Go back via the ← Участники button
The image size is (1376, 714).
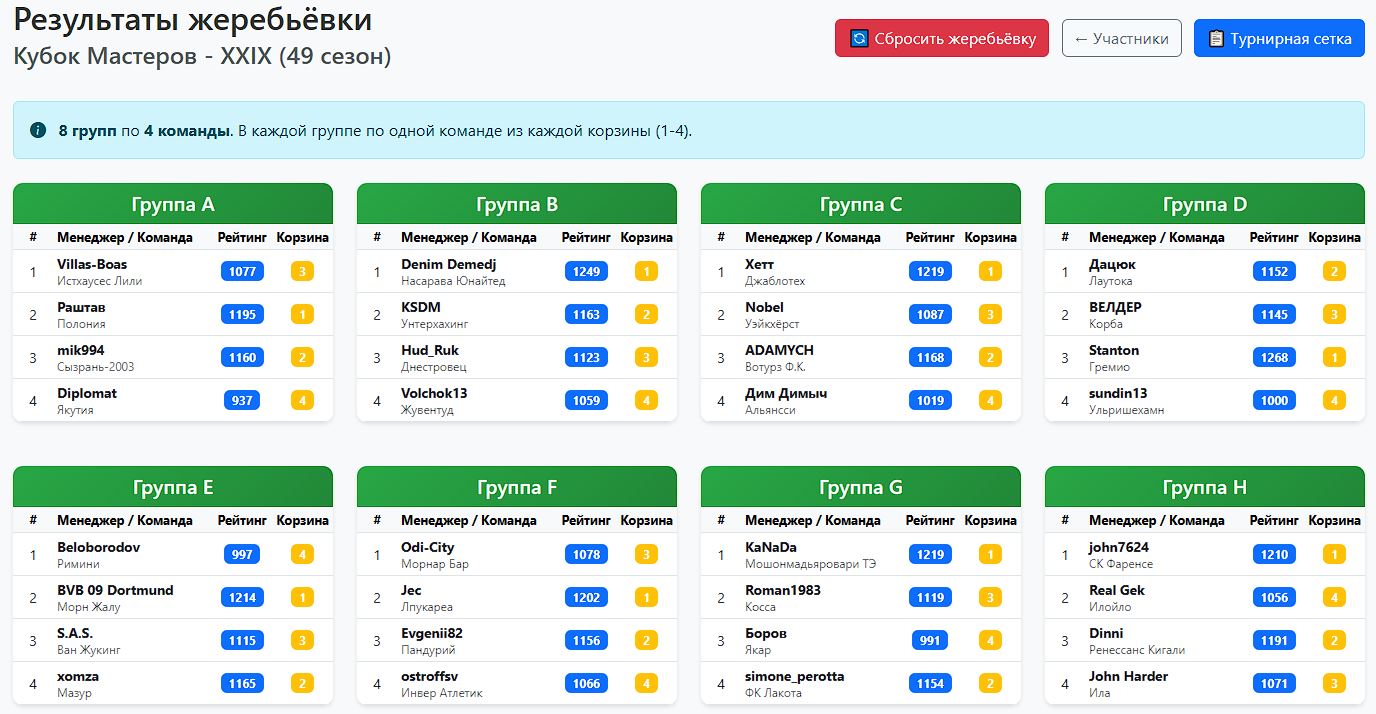tap(1121, 39)
